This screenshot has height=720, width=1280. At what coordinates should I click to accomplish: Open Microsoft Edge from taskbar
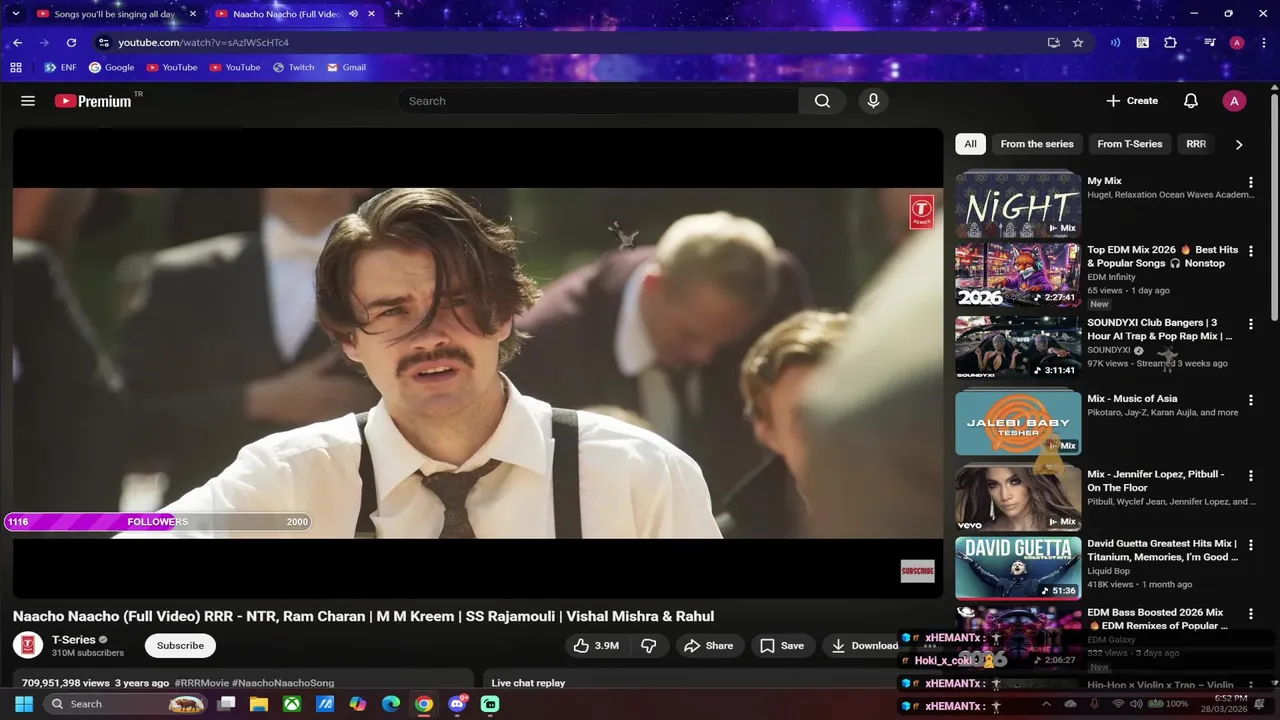point(391,704)
